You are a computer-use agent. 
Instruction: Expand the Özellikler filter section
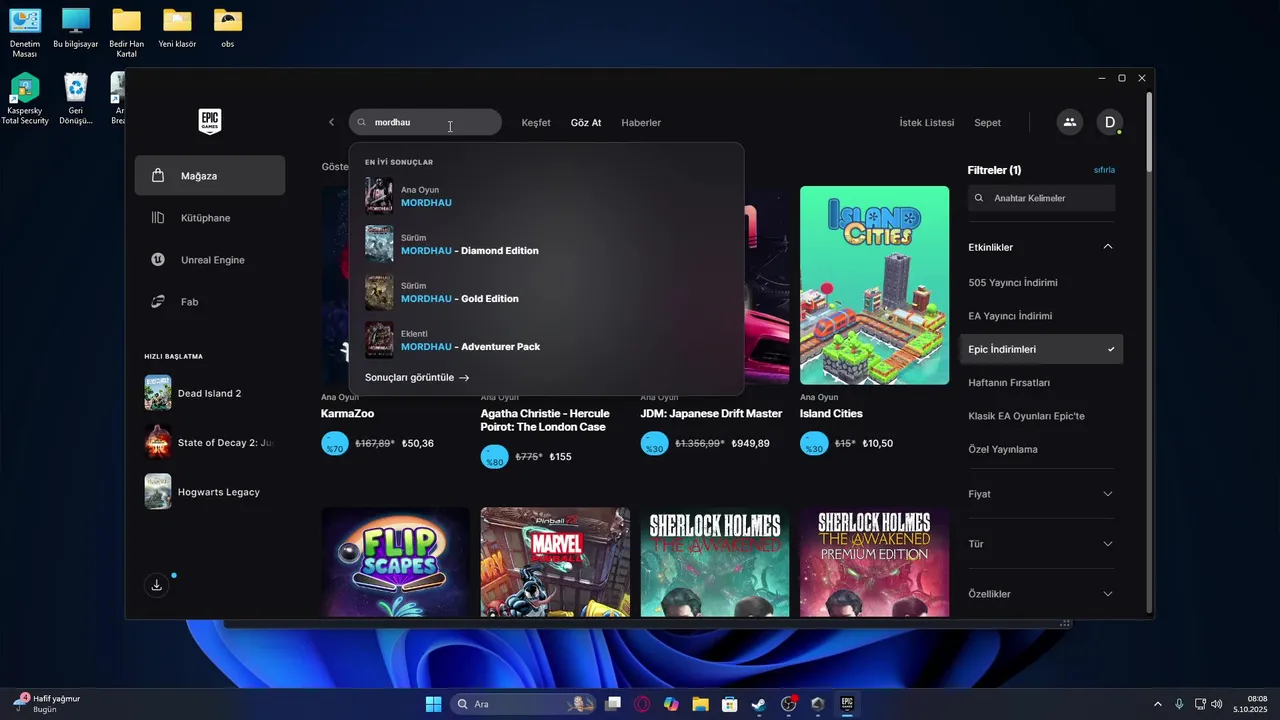(x=1040, y=594)
